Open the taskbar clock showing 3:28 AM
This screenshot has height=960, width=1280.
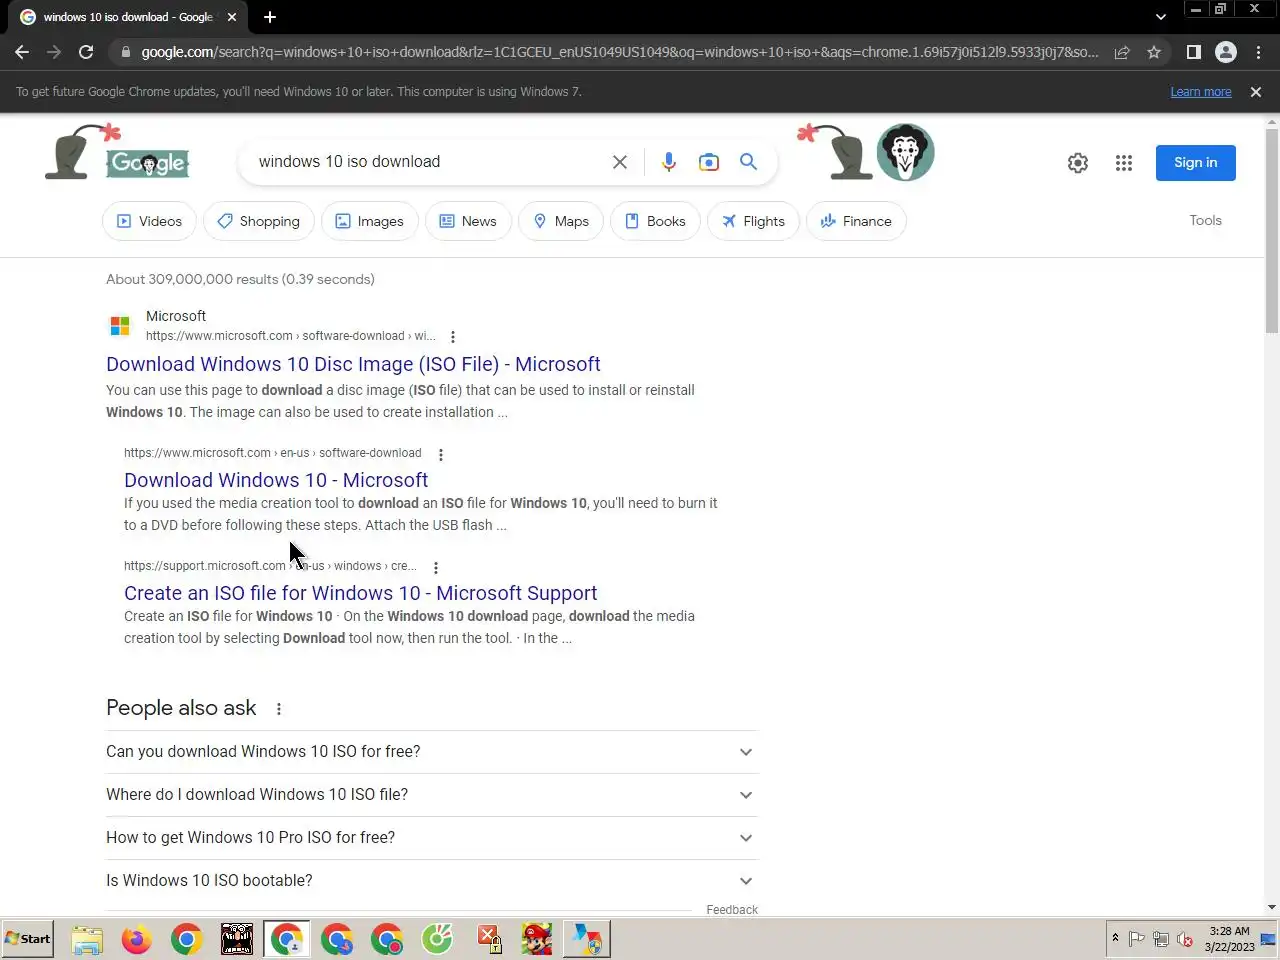tap(1229, 939)
